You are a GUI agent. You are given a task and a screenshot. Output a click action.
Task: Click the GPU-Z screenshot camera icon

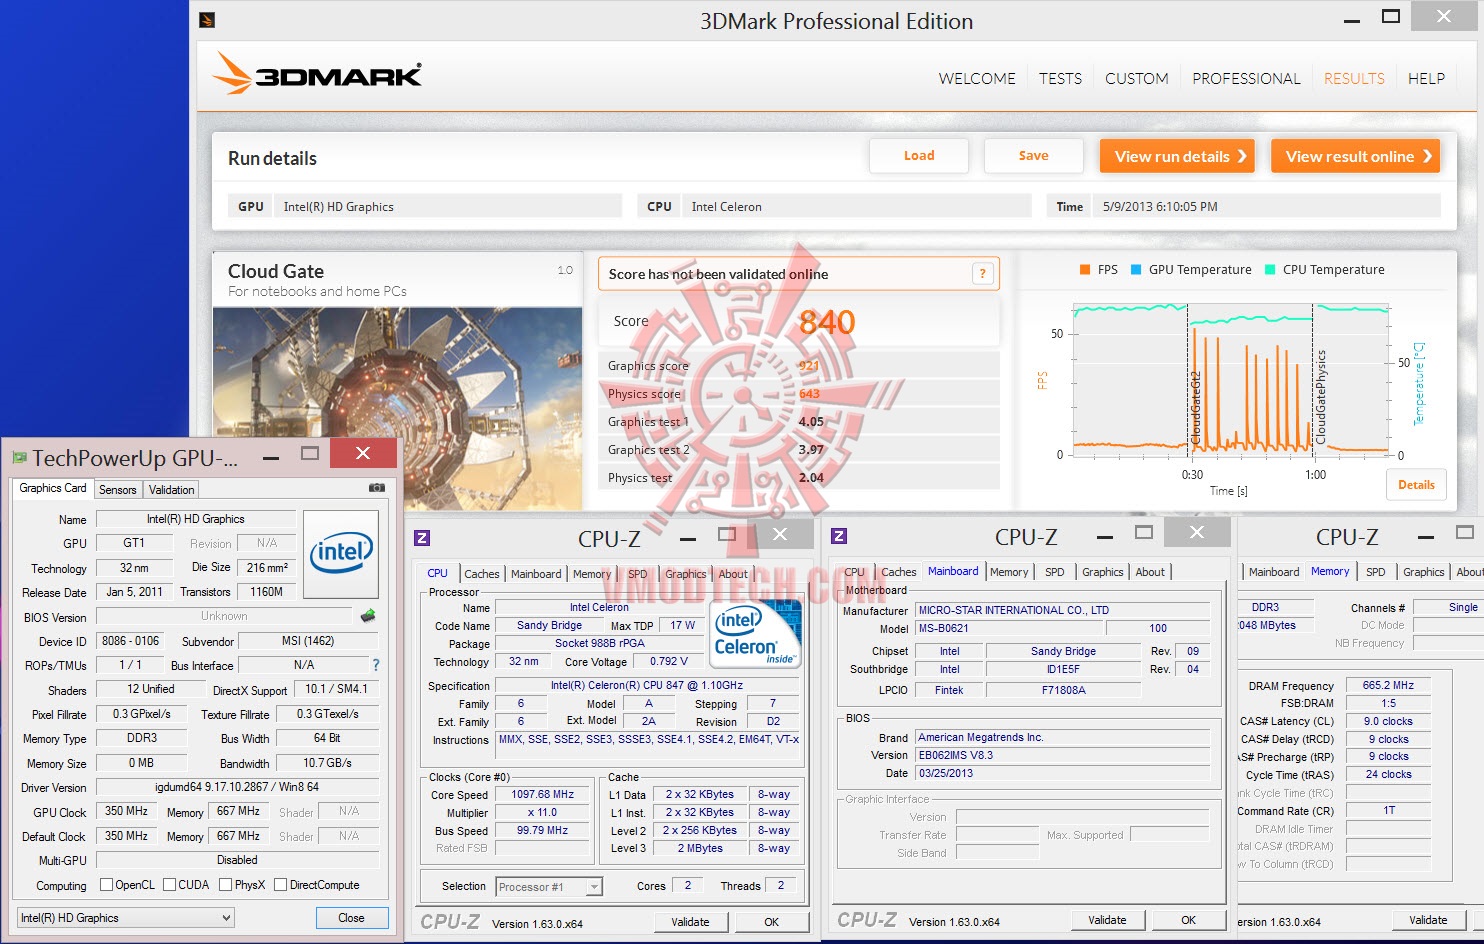click(x=377, y=488)
